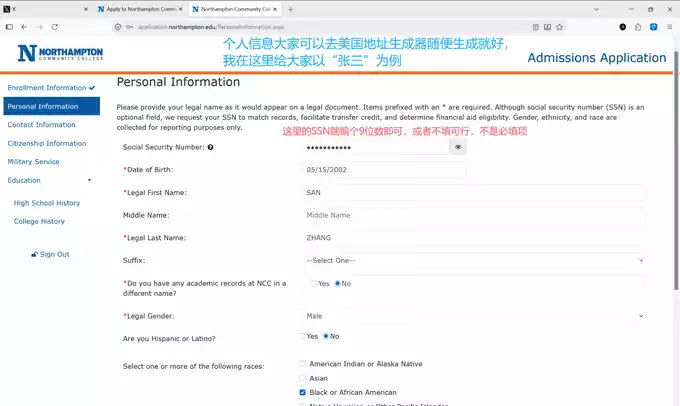This screenshot has width=680, height=406.
Task: Open reader view icon in address bar
Action: [536, 27]
